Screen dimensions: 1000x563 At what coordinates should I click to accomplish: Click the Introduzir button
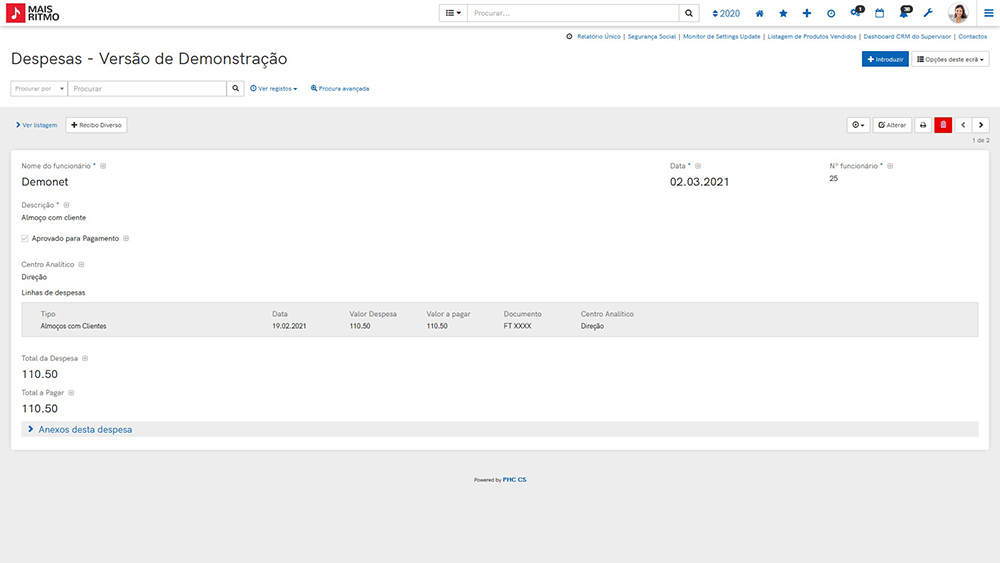884,60
